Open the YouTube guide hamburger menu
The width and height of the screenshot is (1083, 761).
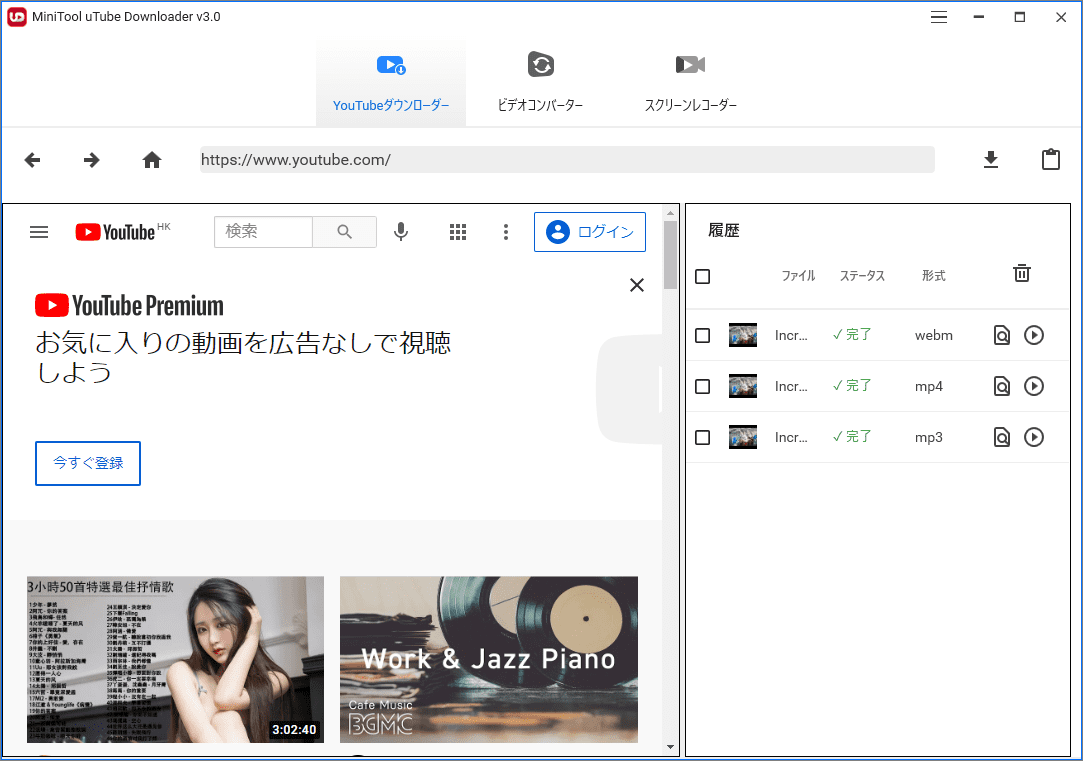tap(39, 232)
